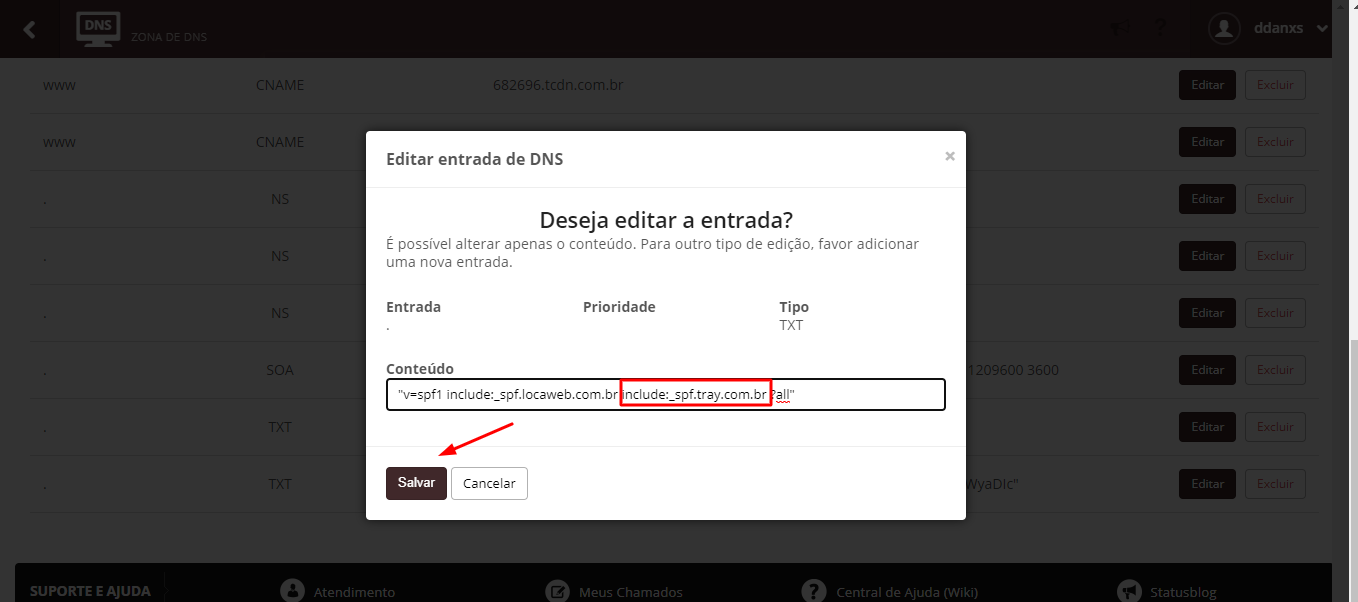Go back using the top-left arrow
The height and width of the screenshot is (602, 1358).
pos(29,29)
